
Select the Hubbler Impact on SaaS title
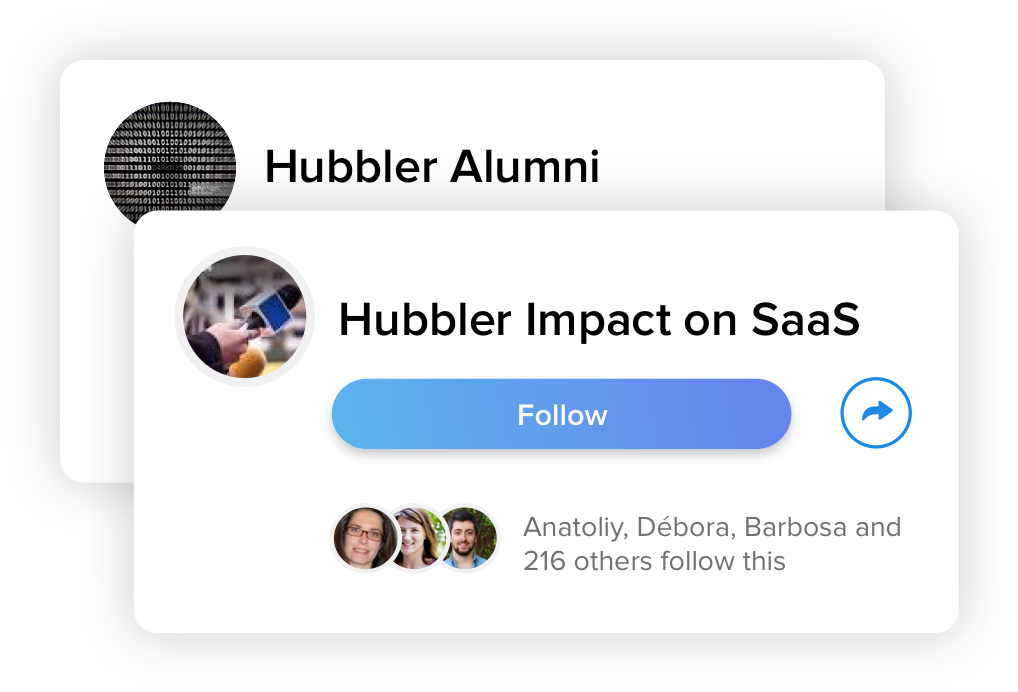click(x=599, y=320)
